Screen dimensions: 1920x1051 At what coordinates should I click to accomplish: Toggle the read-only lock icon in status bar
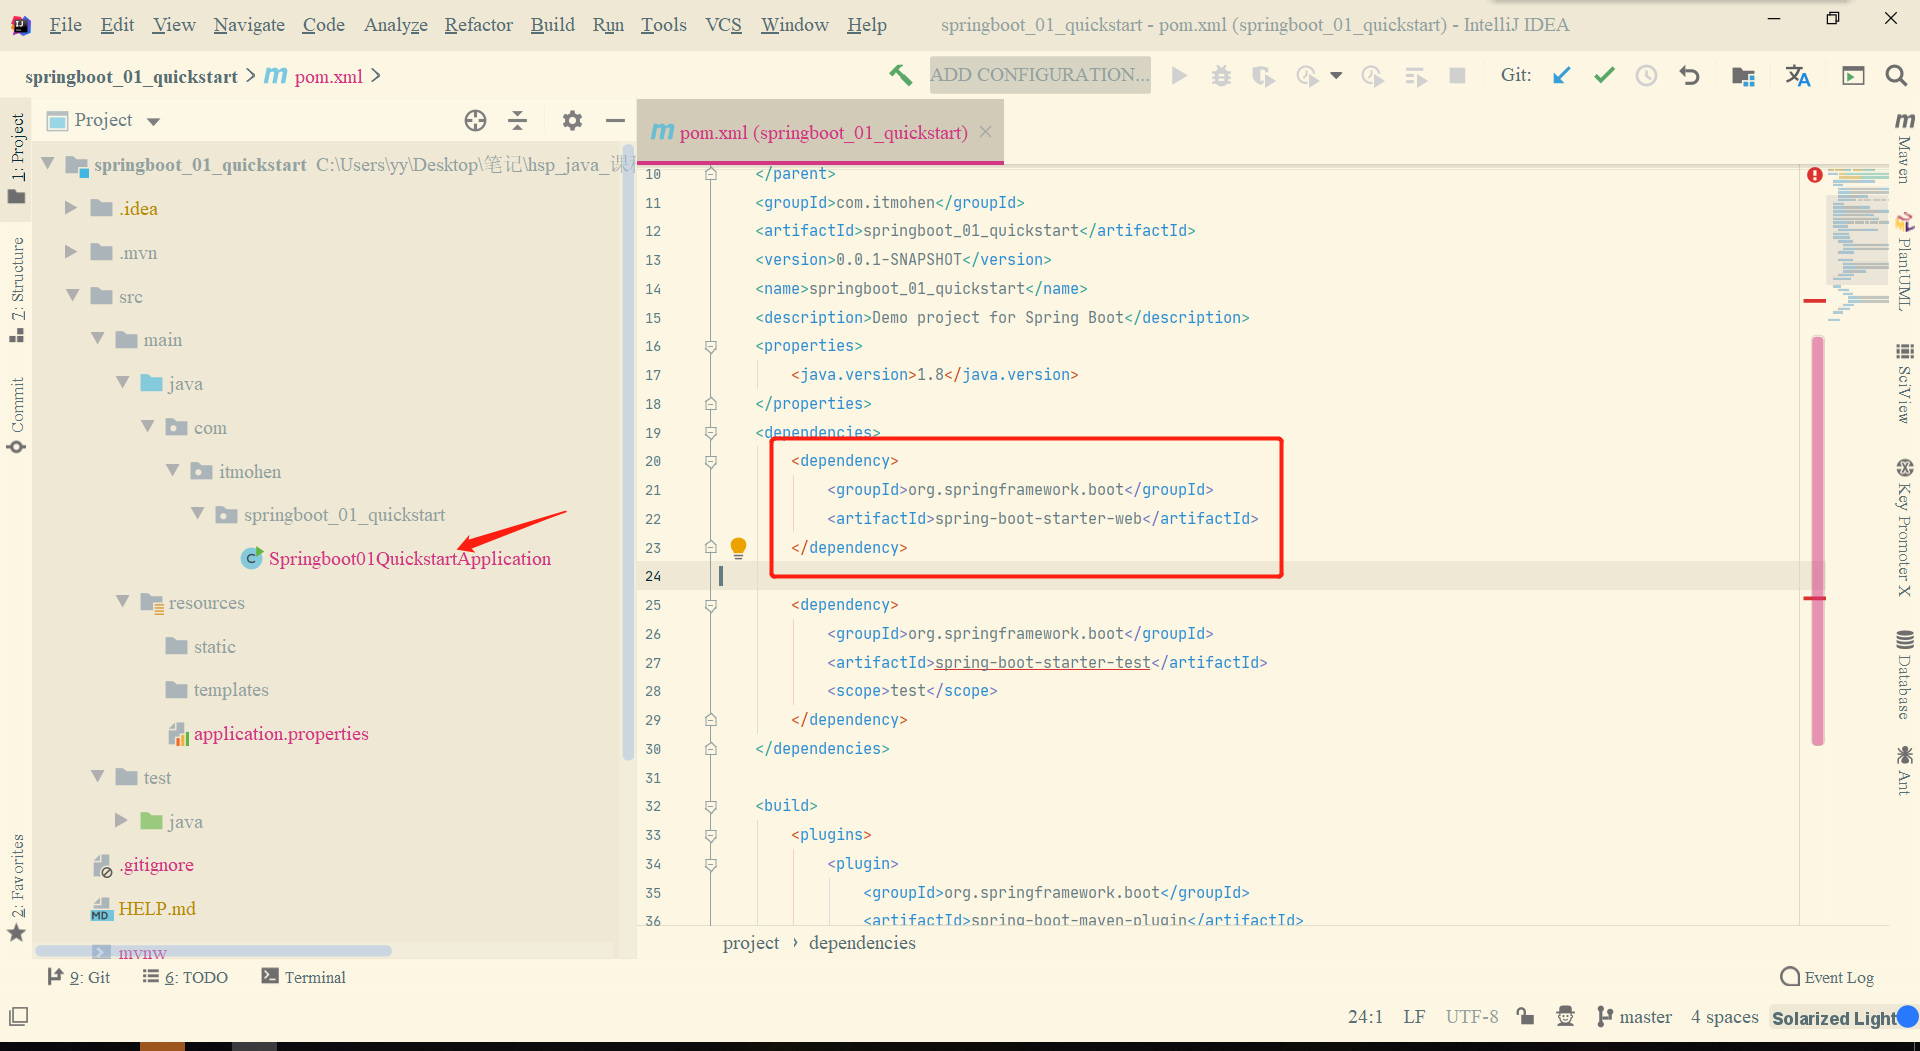click(x=1525, y=1017)
